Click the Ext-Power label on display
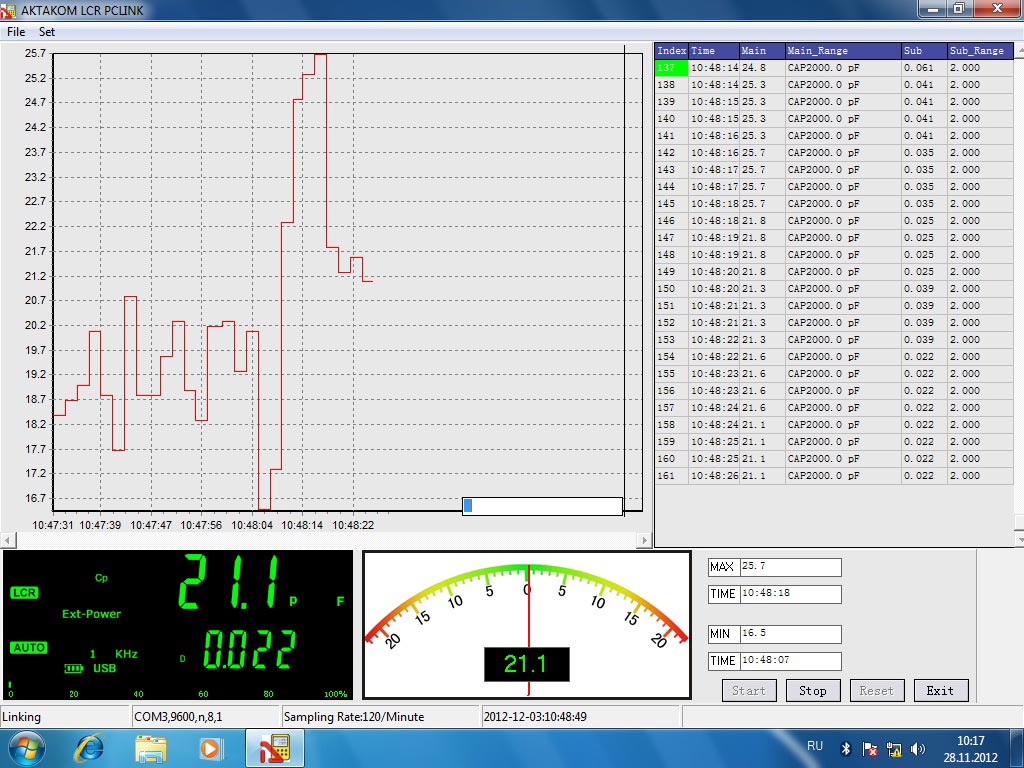 91,613
